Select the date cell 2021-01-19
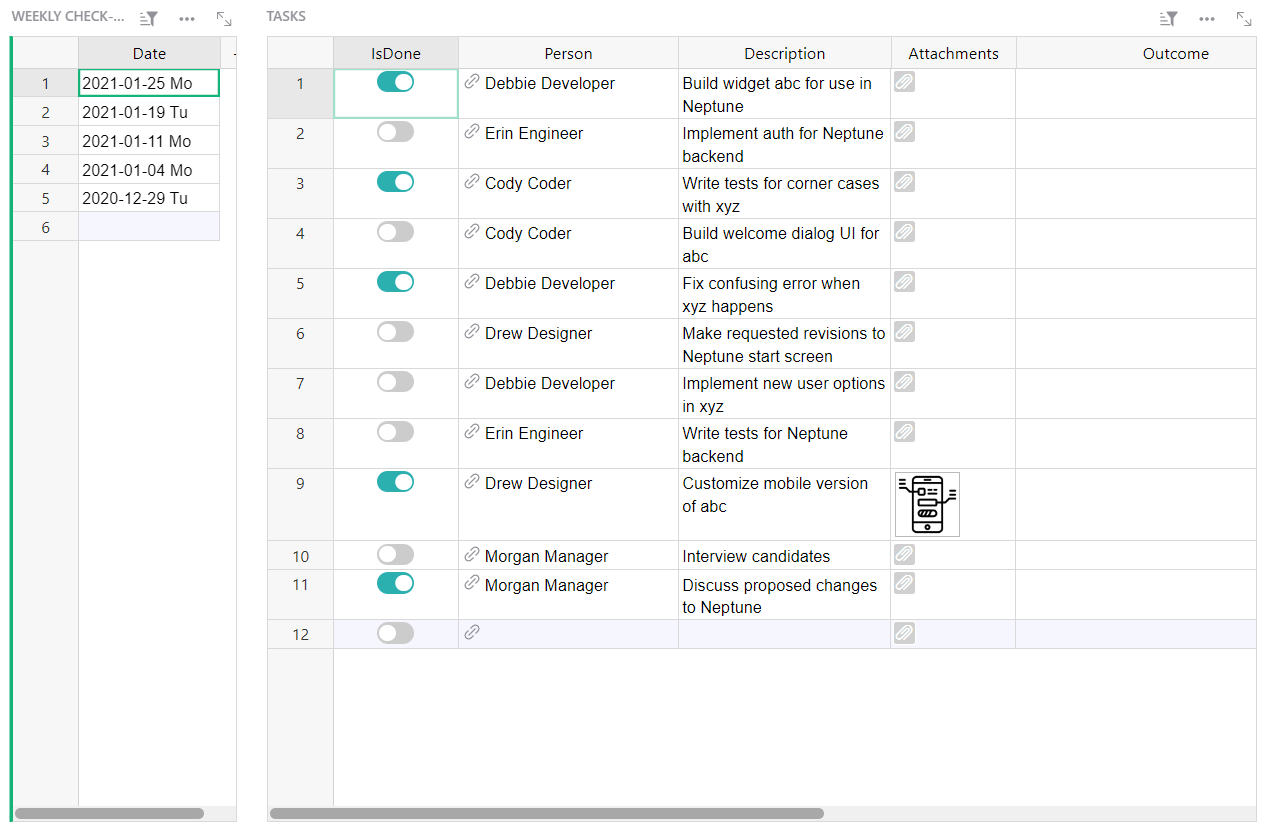1270x832 pixels. [x=148, y=112]
